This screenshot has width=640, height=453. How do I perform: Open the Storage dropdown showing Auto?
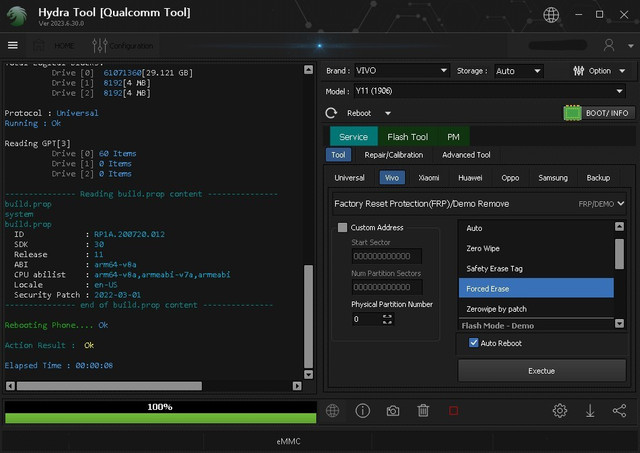[518, 71]
